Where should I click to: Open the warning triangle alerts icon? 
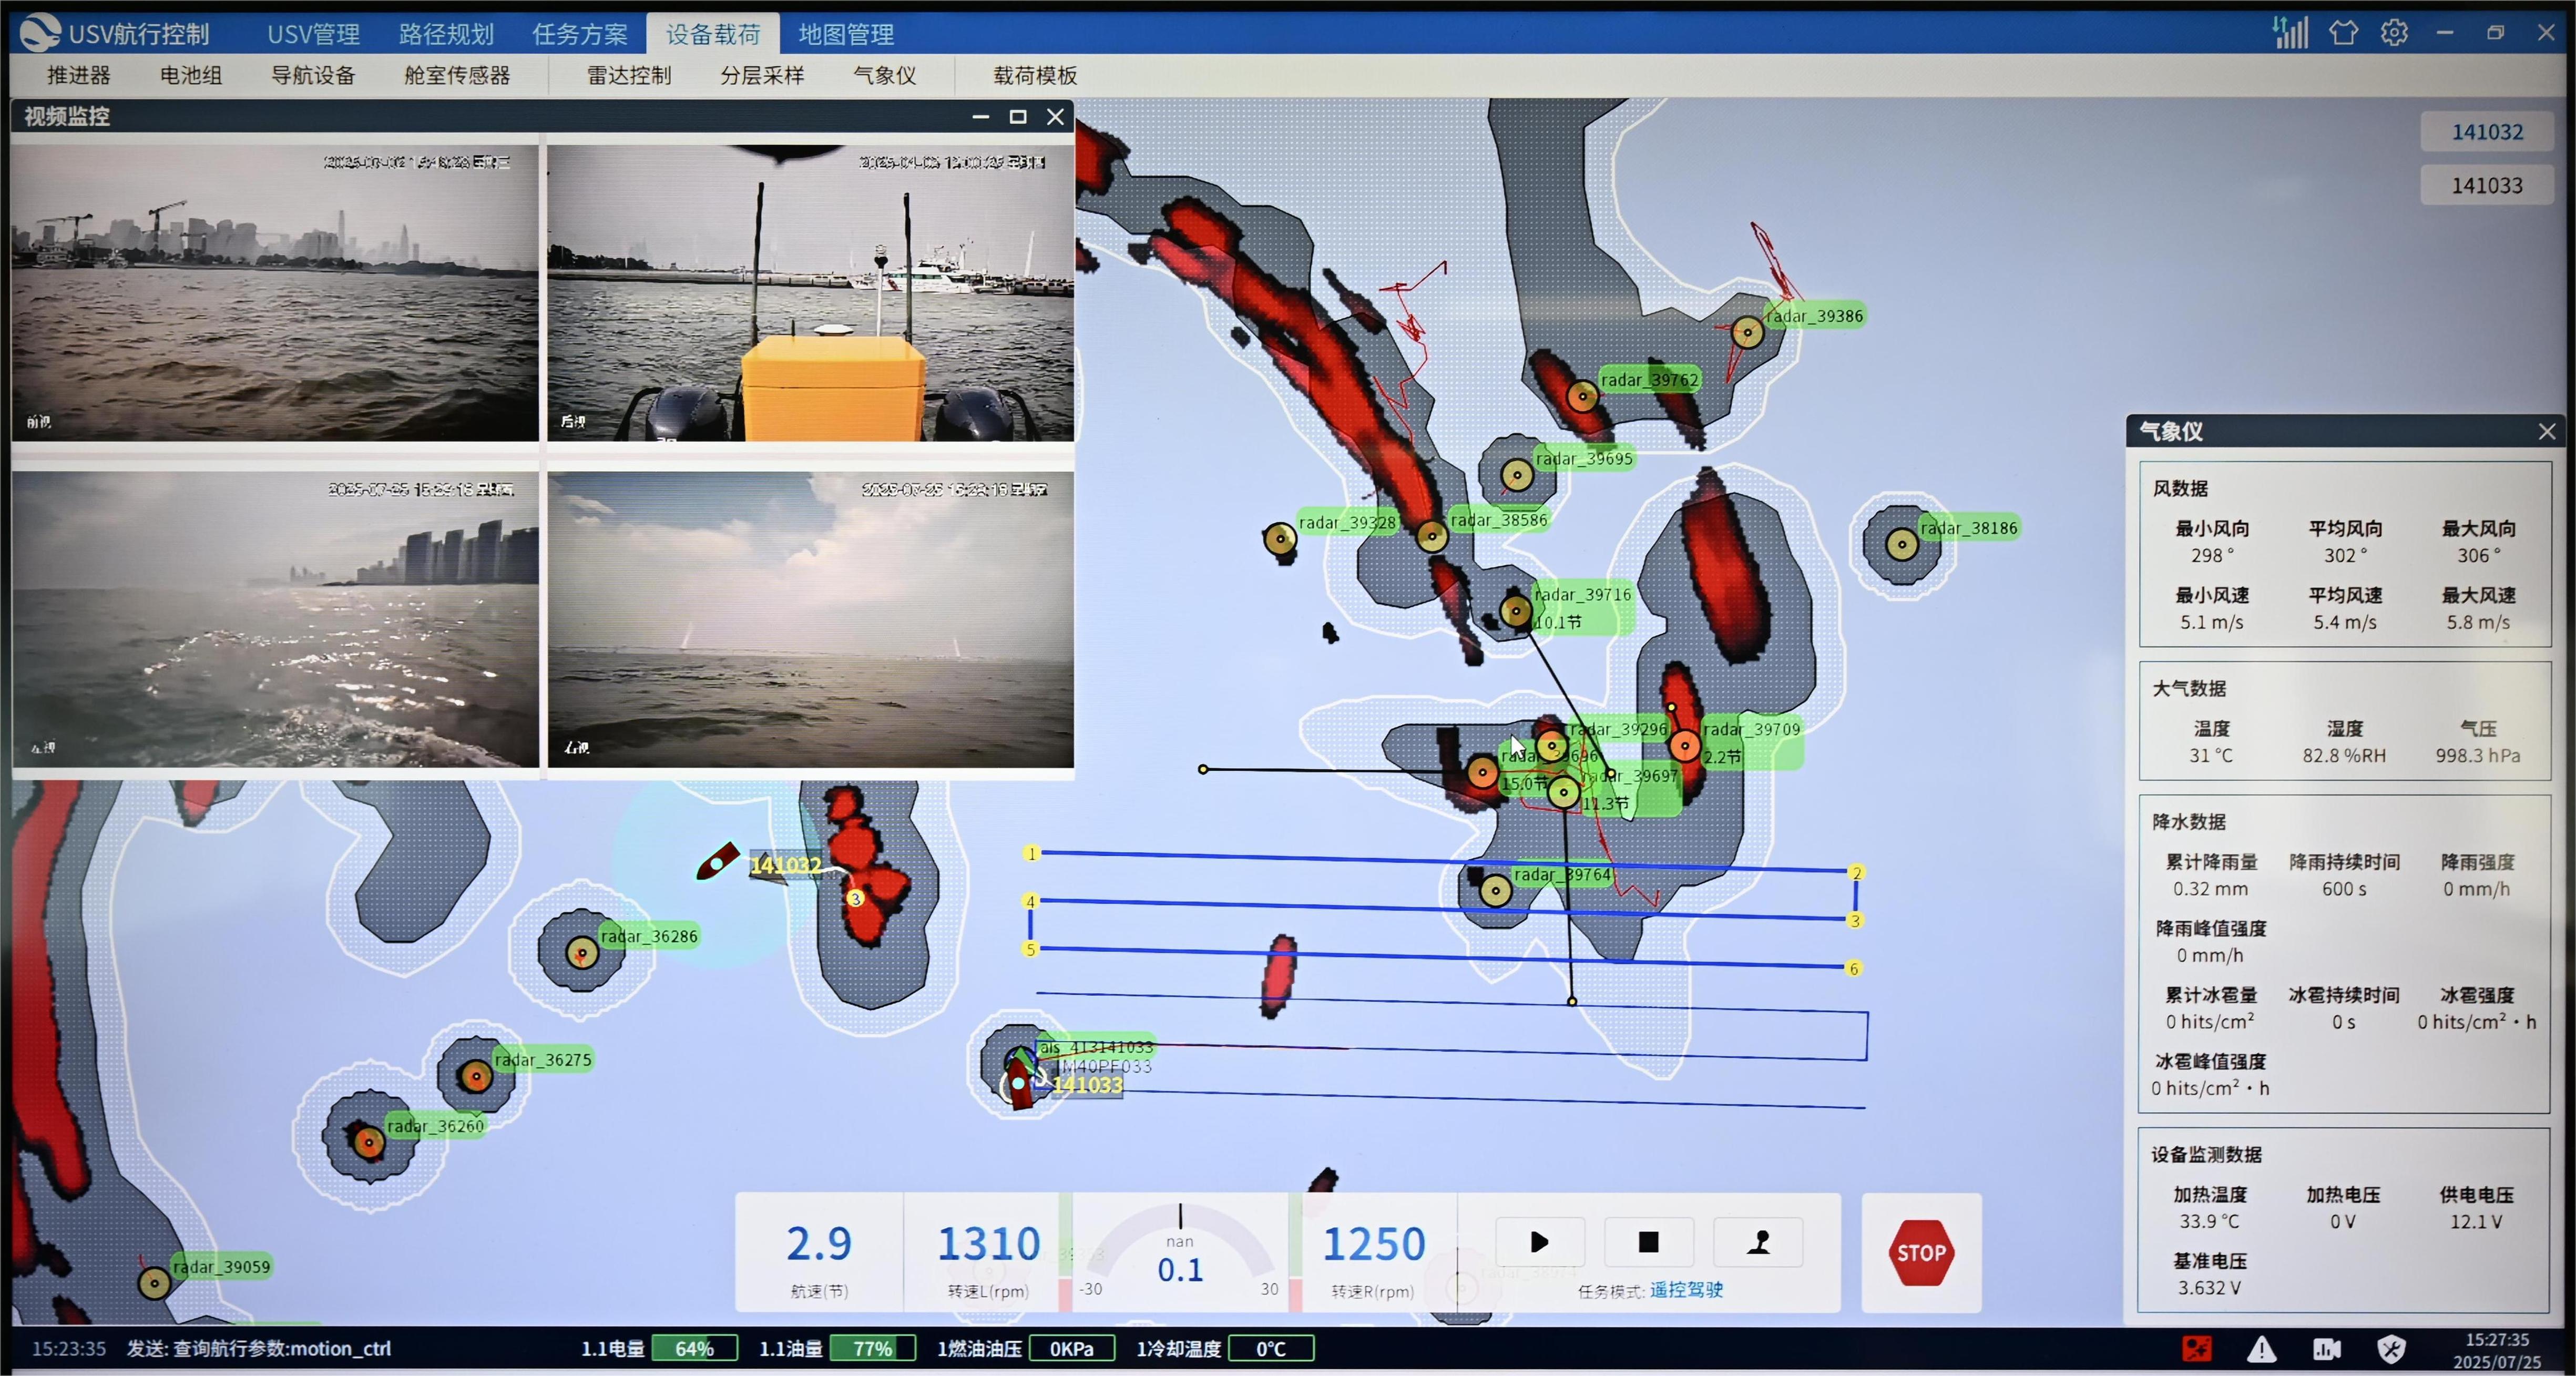(2261, 1349)
